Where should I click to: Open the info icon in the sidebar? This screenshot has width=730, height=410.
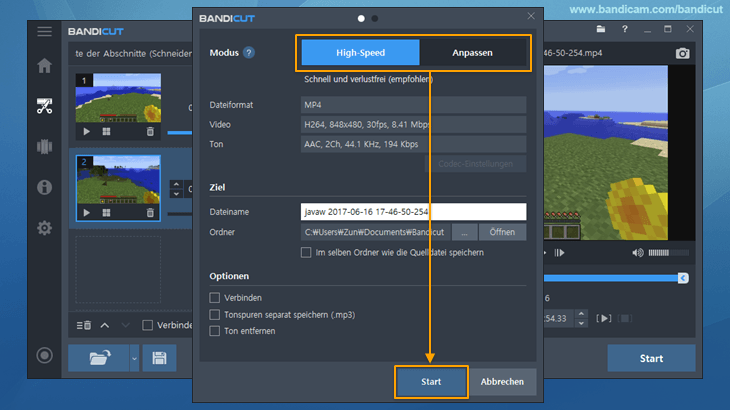click(45, 187)
